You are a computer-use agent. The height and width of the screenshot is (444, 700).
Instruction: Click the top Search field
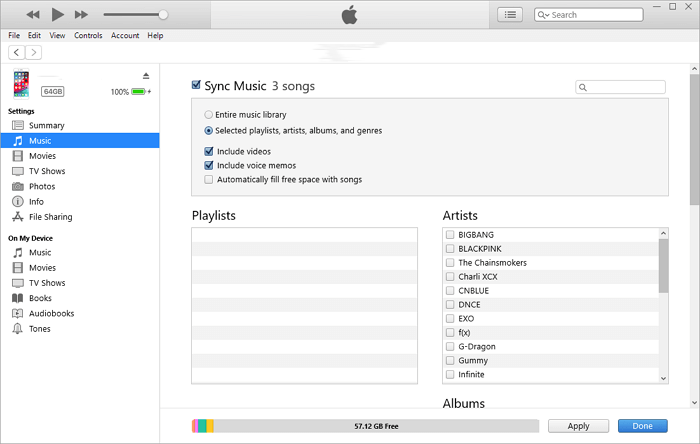pos(588,15)
